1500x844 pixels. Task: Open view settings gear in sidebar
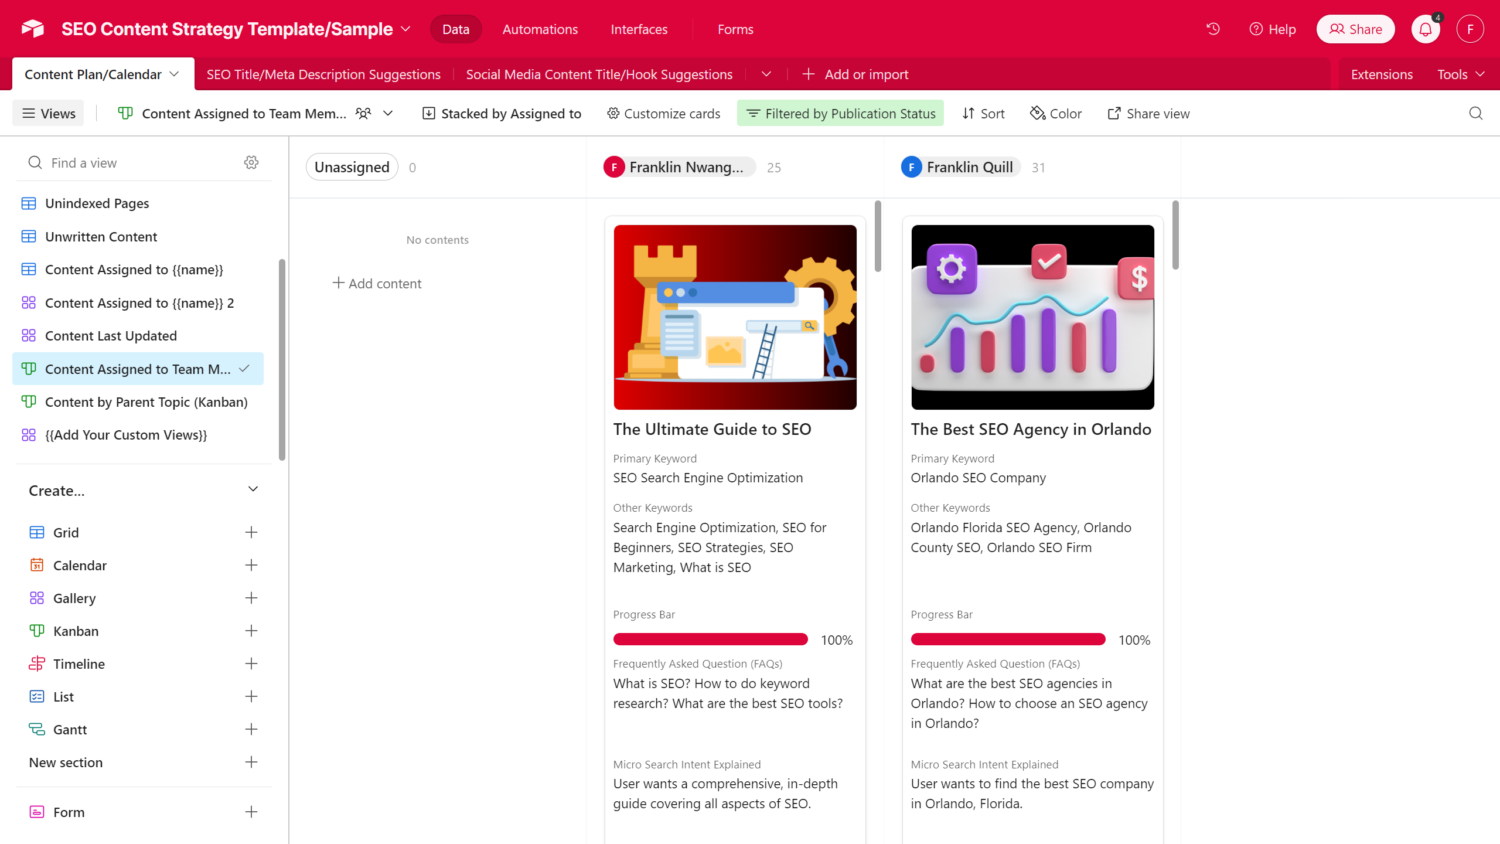tap(251, 163)
